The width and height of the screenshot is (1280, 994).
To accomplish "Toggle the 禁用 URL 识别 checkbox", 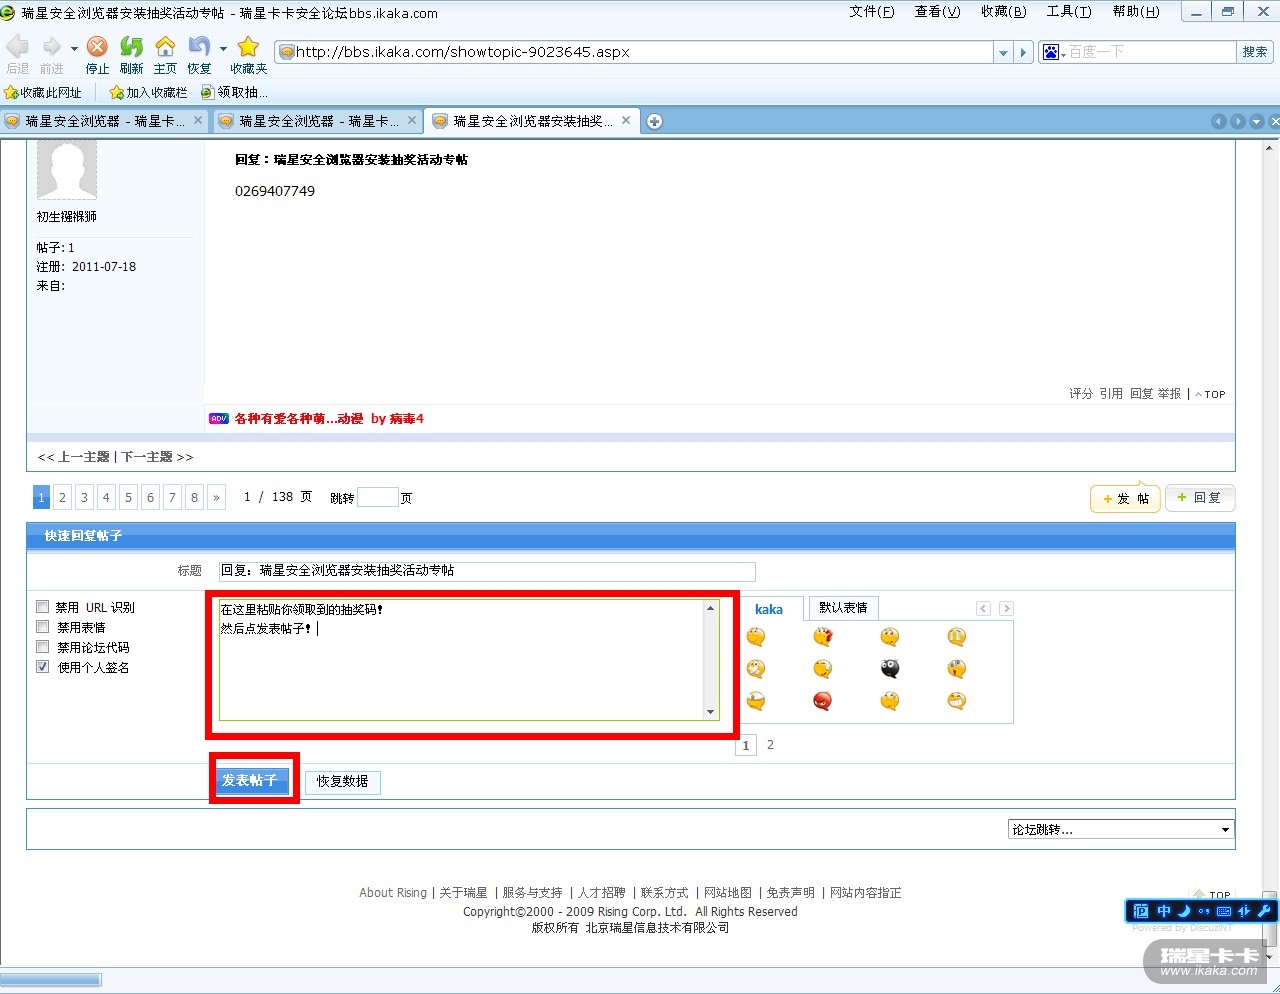I will (x=43, y=607).
